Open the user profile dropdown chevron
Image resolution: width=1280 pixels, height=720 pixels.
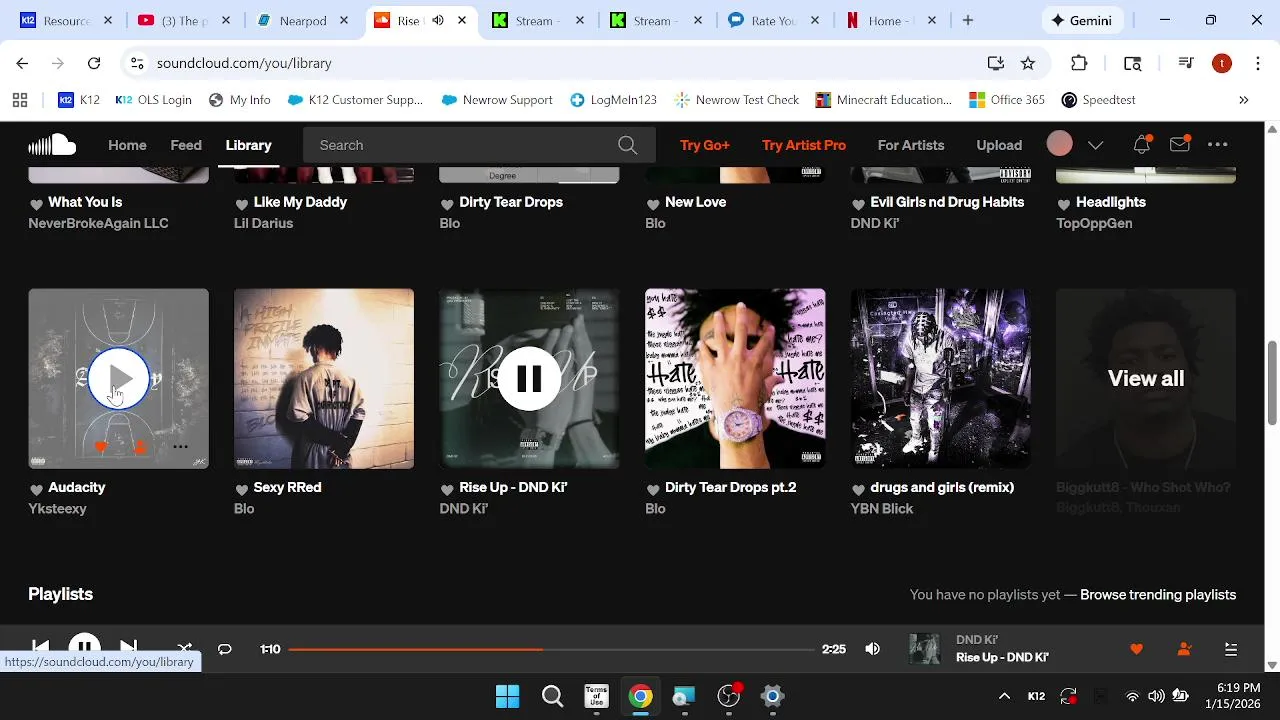pyautogui.click(x=1096, y=145)
